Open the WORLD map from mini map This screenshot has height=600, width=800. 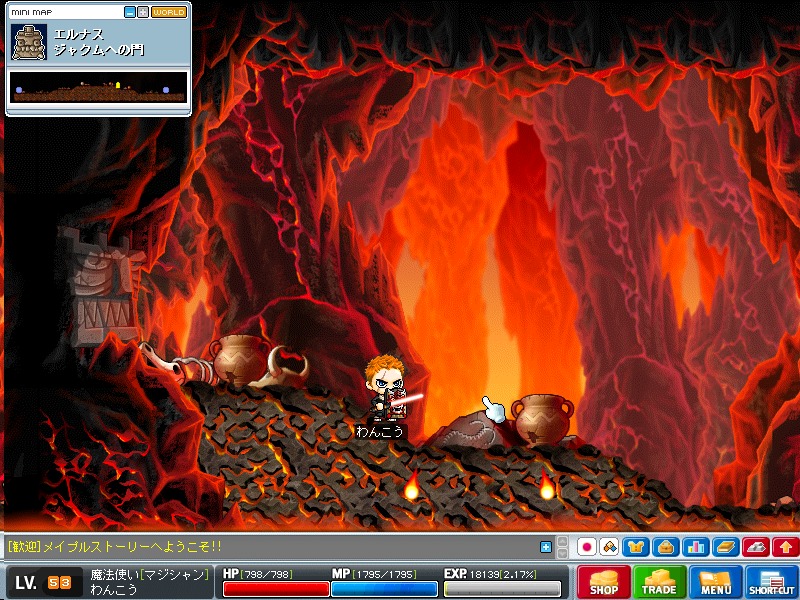[169, 12]
